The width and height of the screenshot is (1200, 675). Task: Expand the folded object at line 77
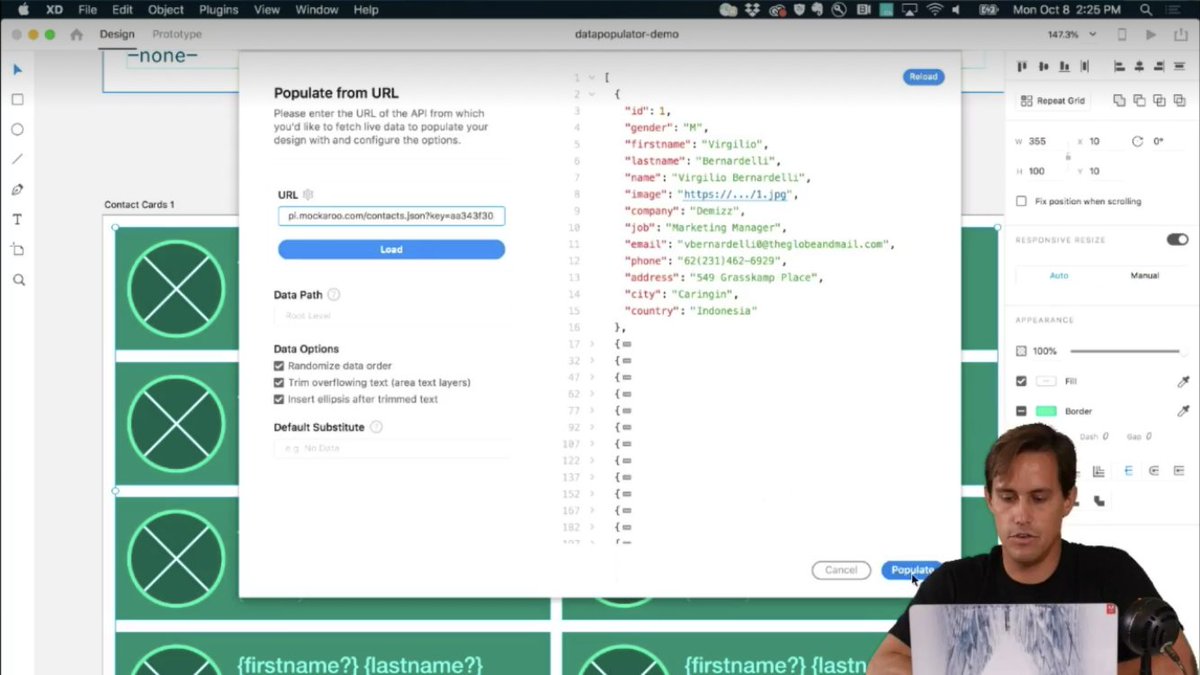[x=592, y=410]
